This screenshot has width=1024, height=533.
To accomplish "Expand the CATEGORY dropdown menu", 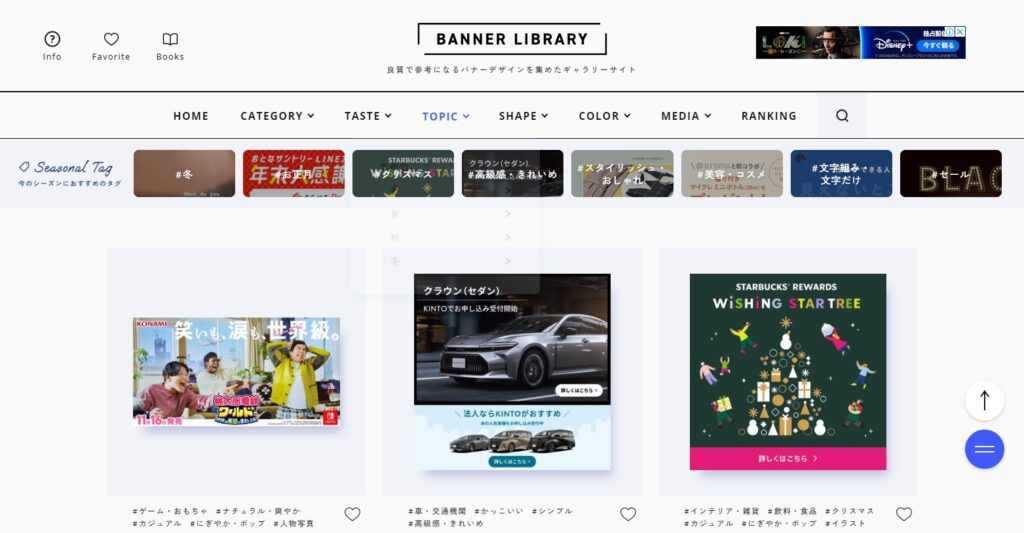I will (x=277, y=116).
